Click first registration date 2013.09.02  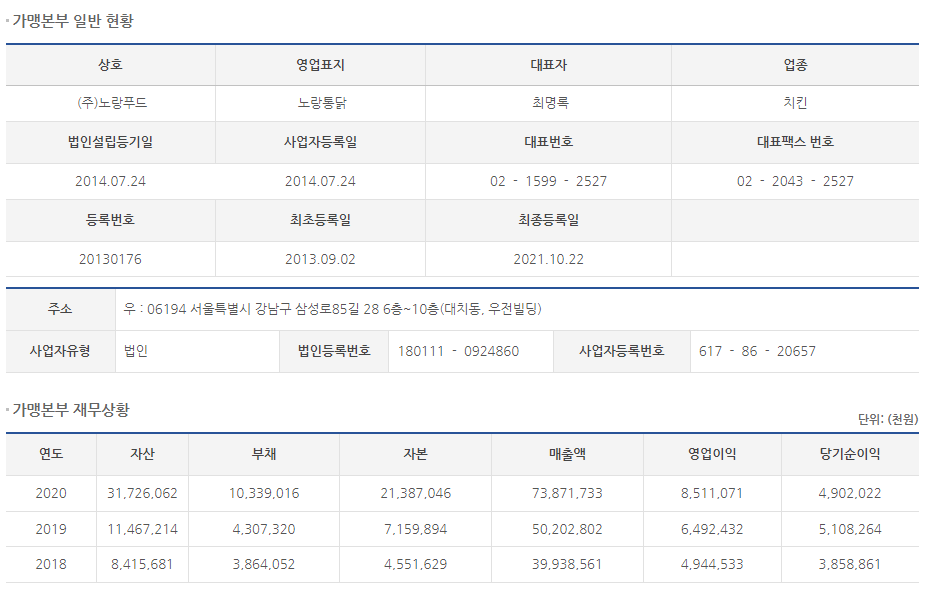coord(320,259)
